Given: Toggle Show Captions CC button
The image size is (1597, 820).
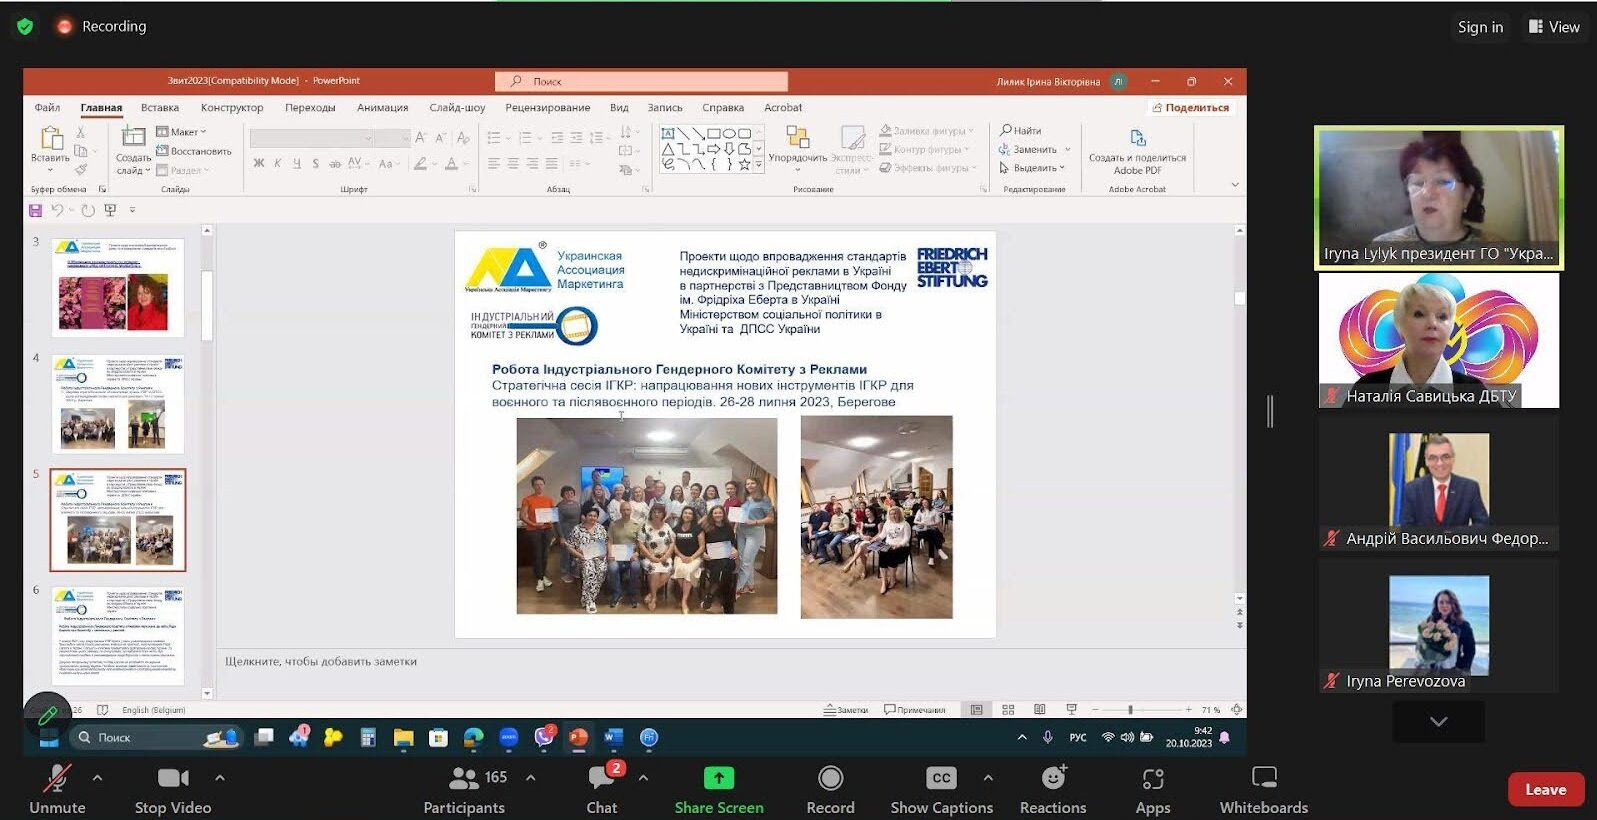Looking at the screenshot, I should click(941, 778).
